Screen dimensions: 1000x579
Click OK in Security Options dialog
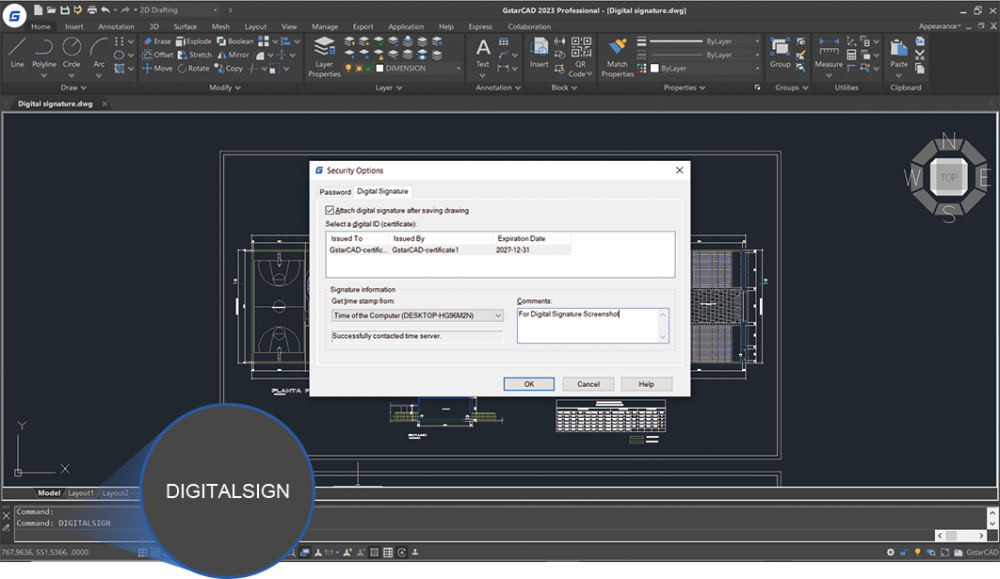point(529,384)
